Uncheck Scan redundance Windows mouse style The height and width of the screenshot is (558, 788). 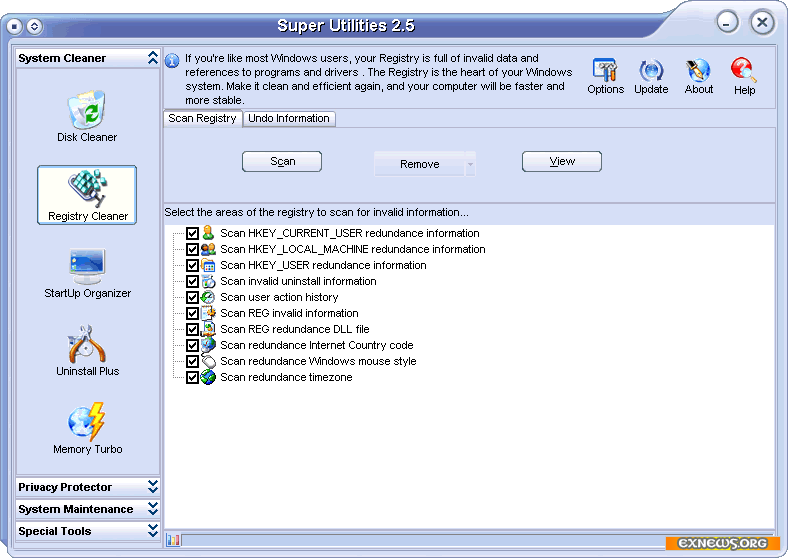coord(192,361)
